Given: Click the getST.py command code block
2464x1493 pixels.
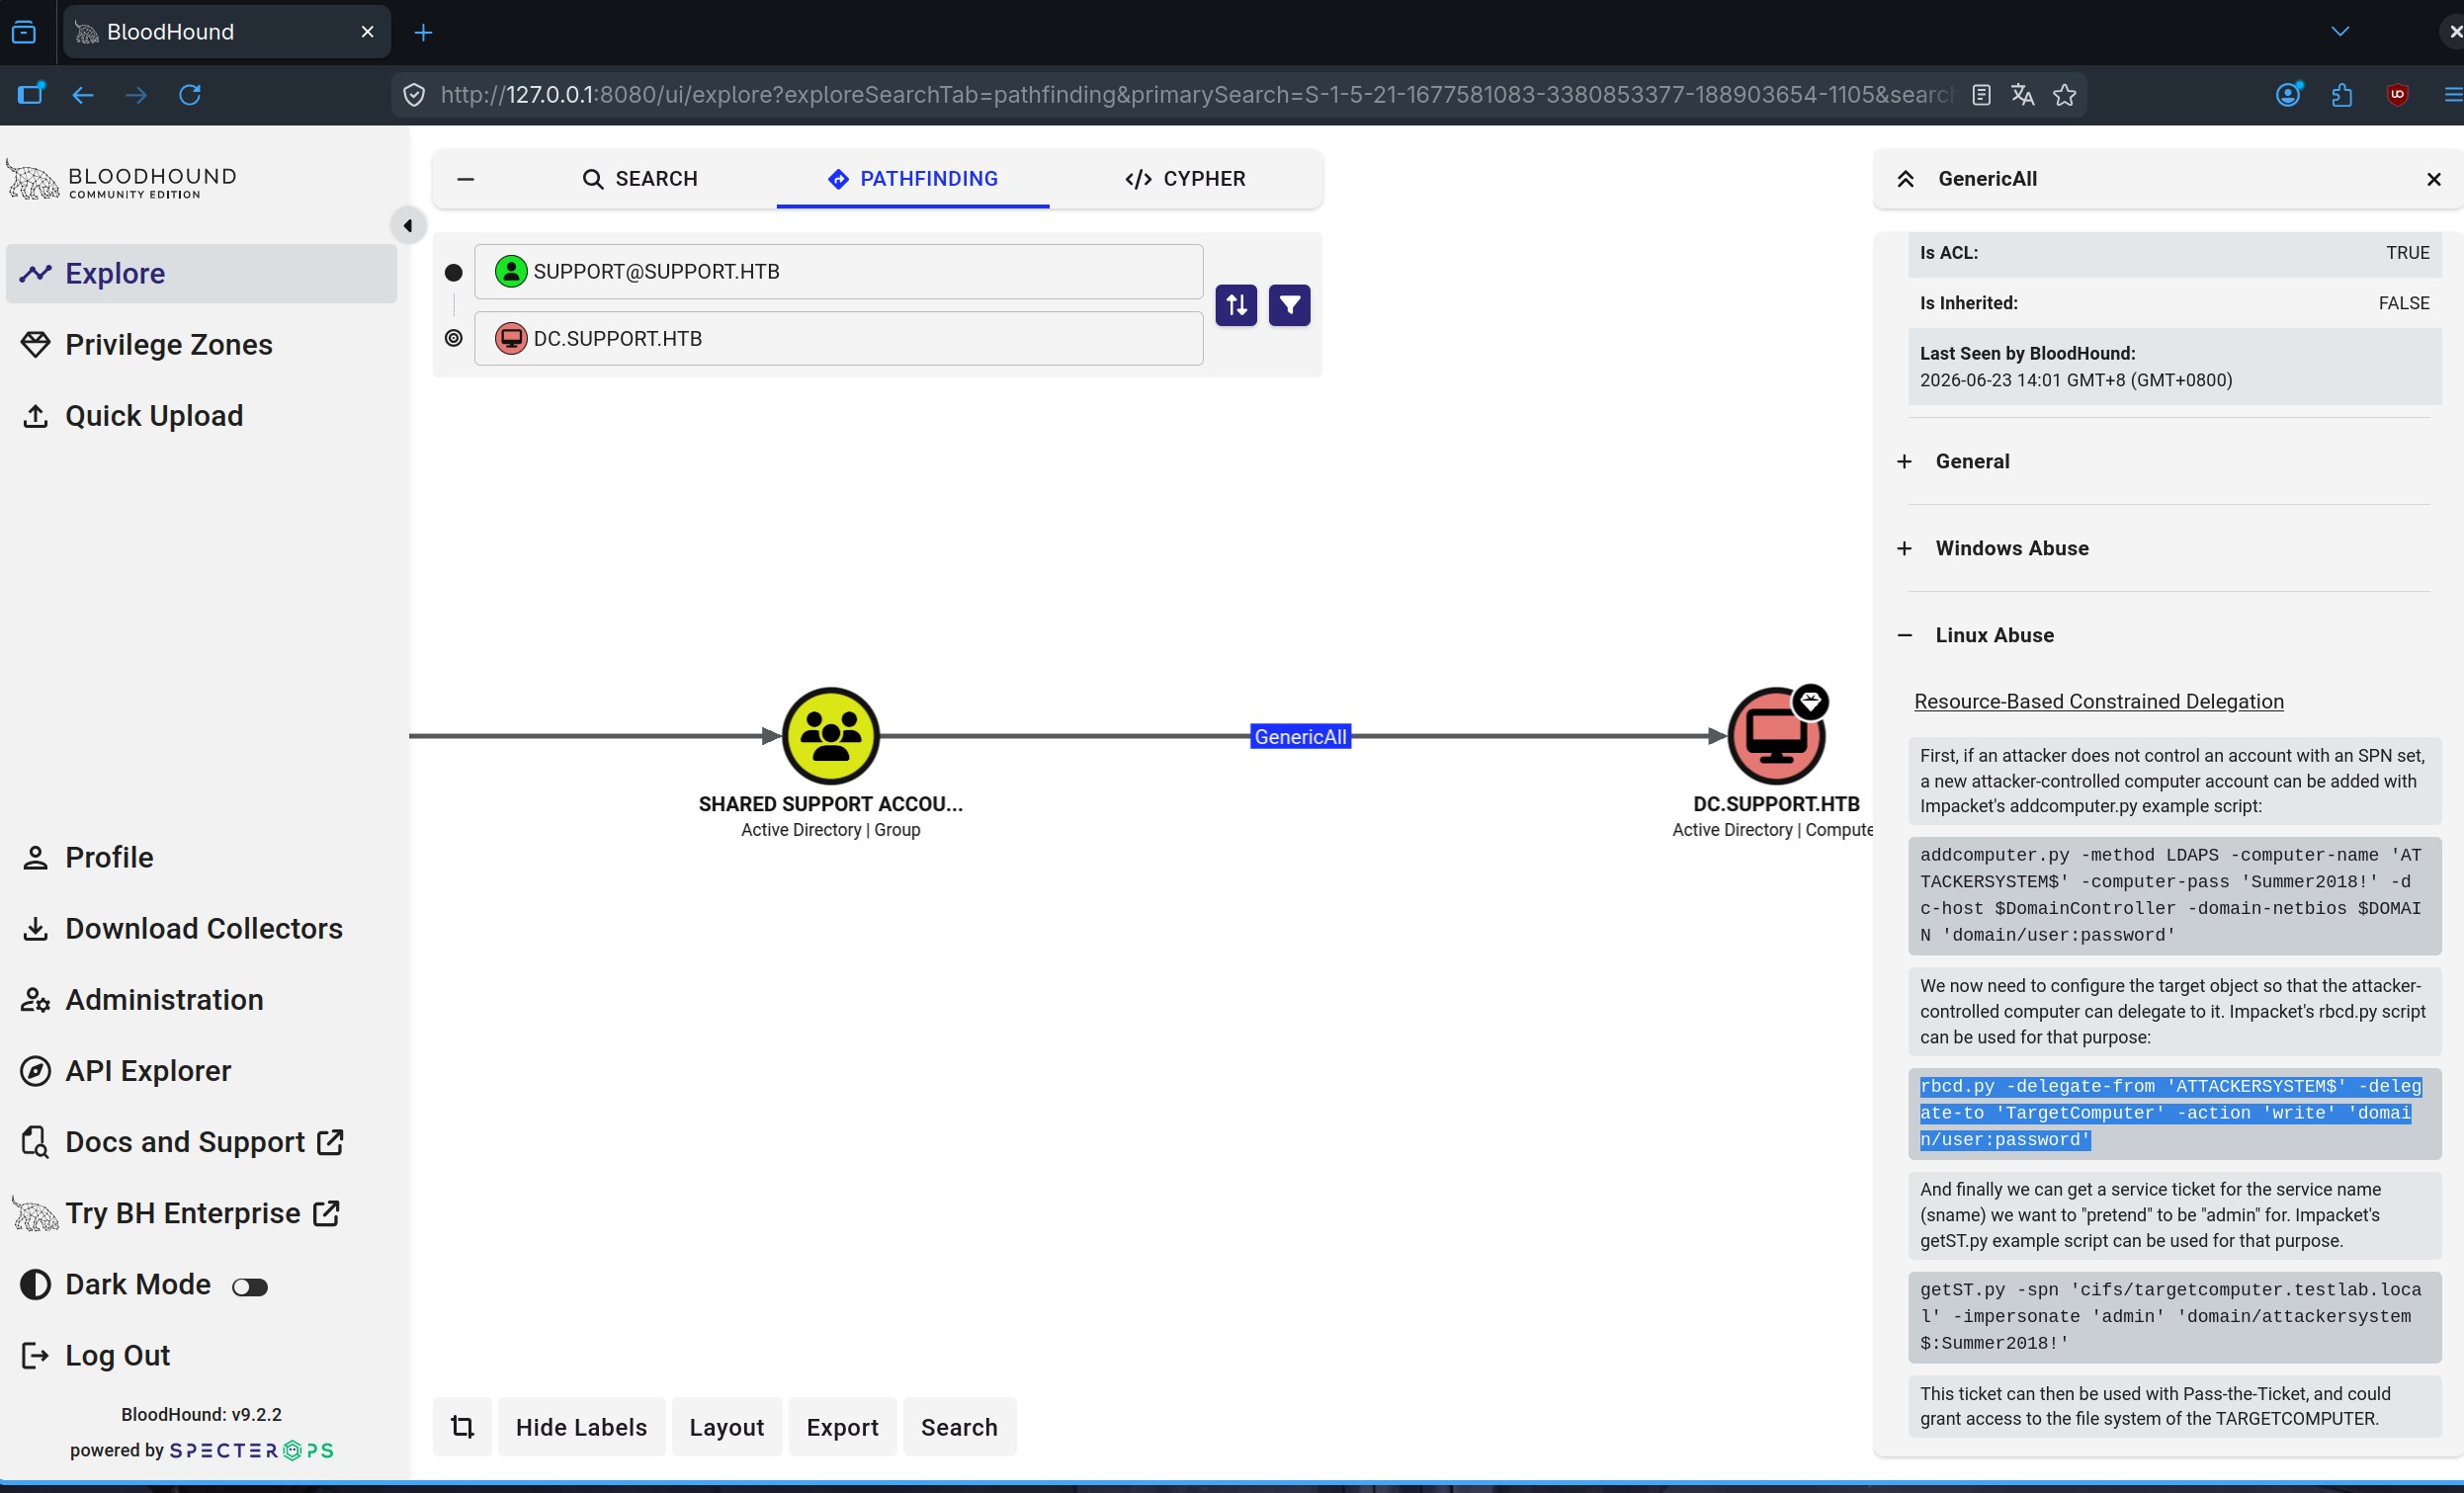Looking at the screenshot, I should tap(2174, 1316).
